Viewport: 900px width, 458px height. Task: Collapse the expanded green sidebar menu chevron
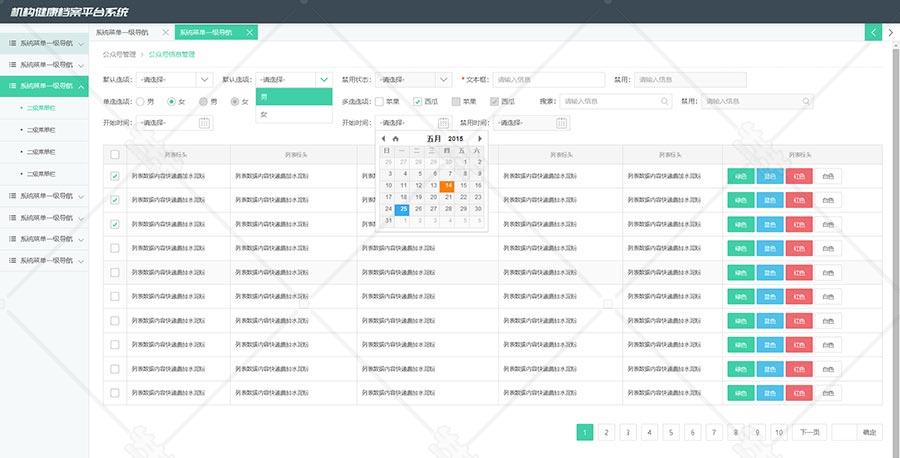coord(81,87)
